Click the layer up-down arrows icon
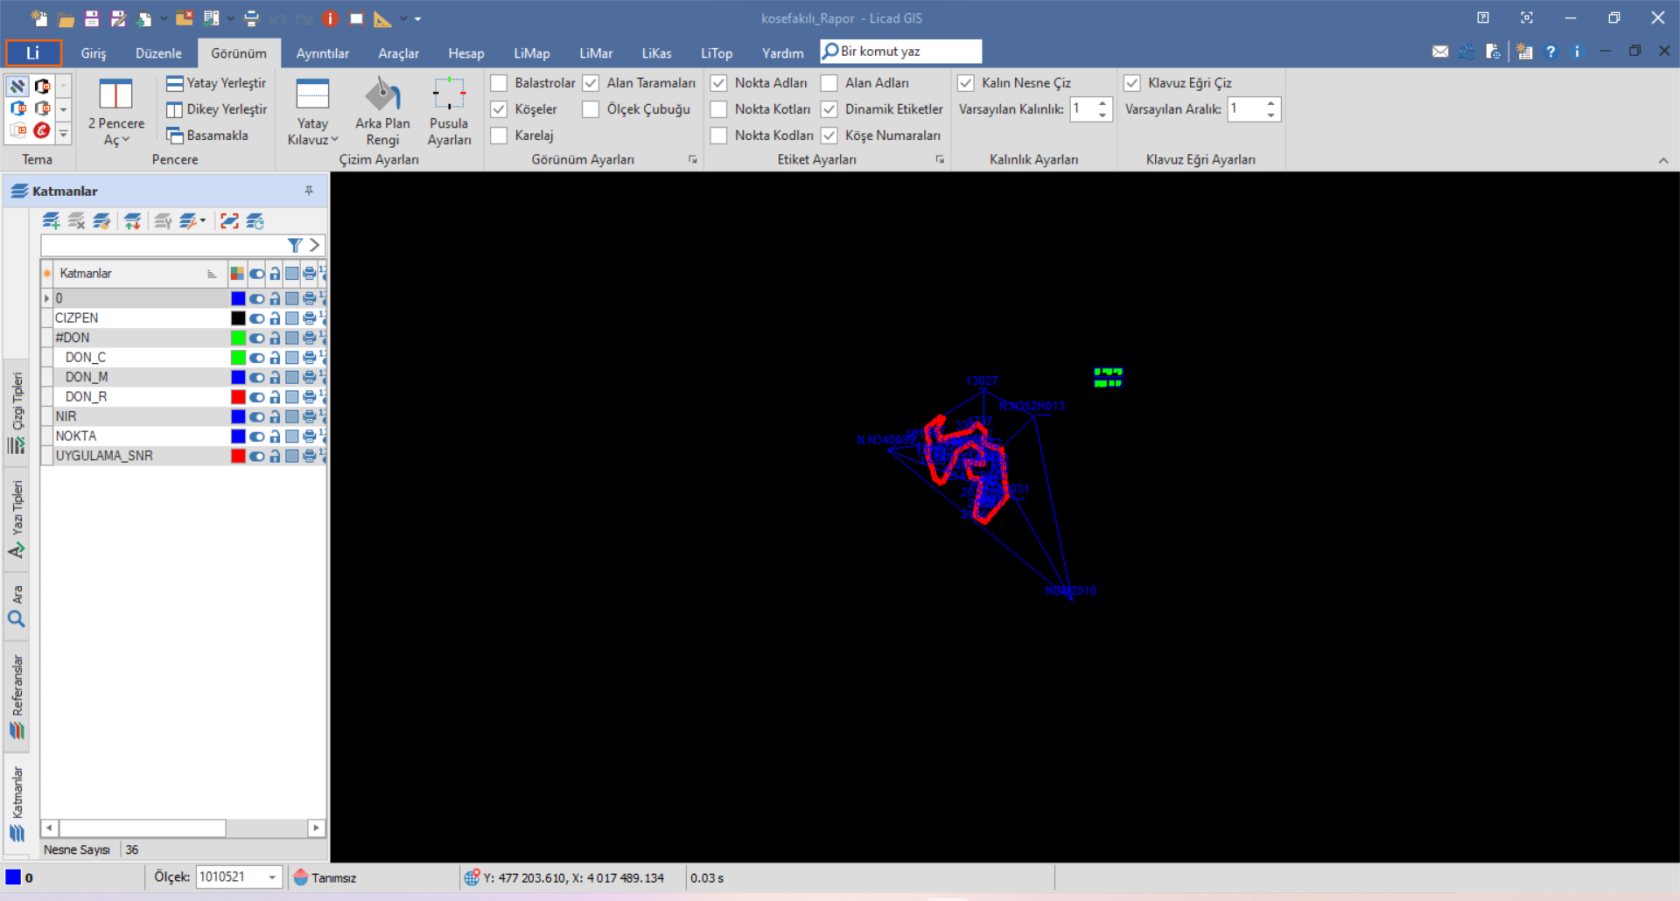This screenshot has width=1680, height=901. 133,221
